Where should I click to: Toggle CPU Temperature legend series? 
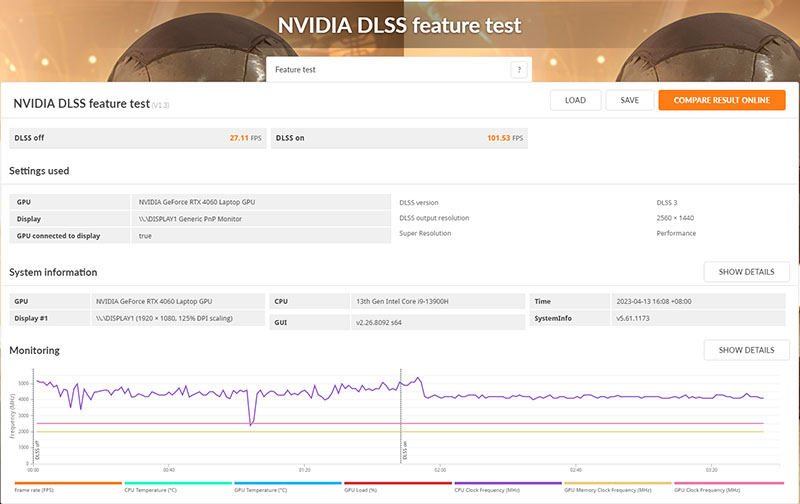tap(176, 484)
